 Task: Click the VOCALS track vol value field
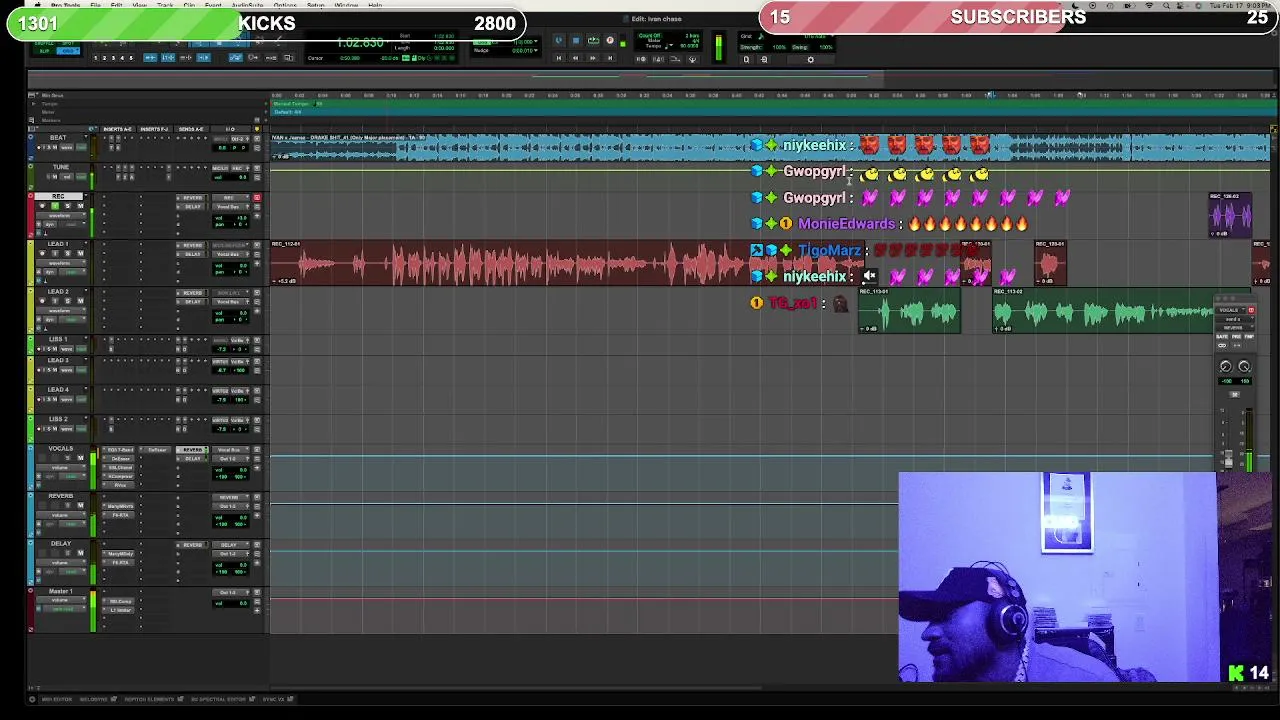[231, 470]
